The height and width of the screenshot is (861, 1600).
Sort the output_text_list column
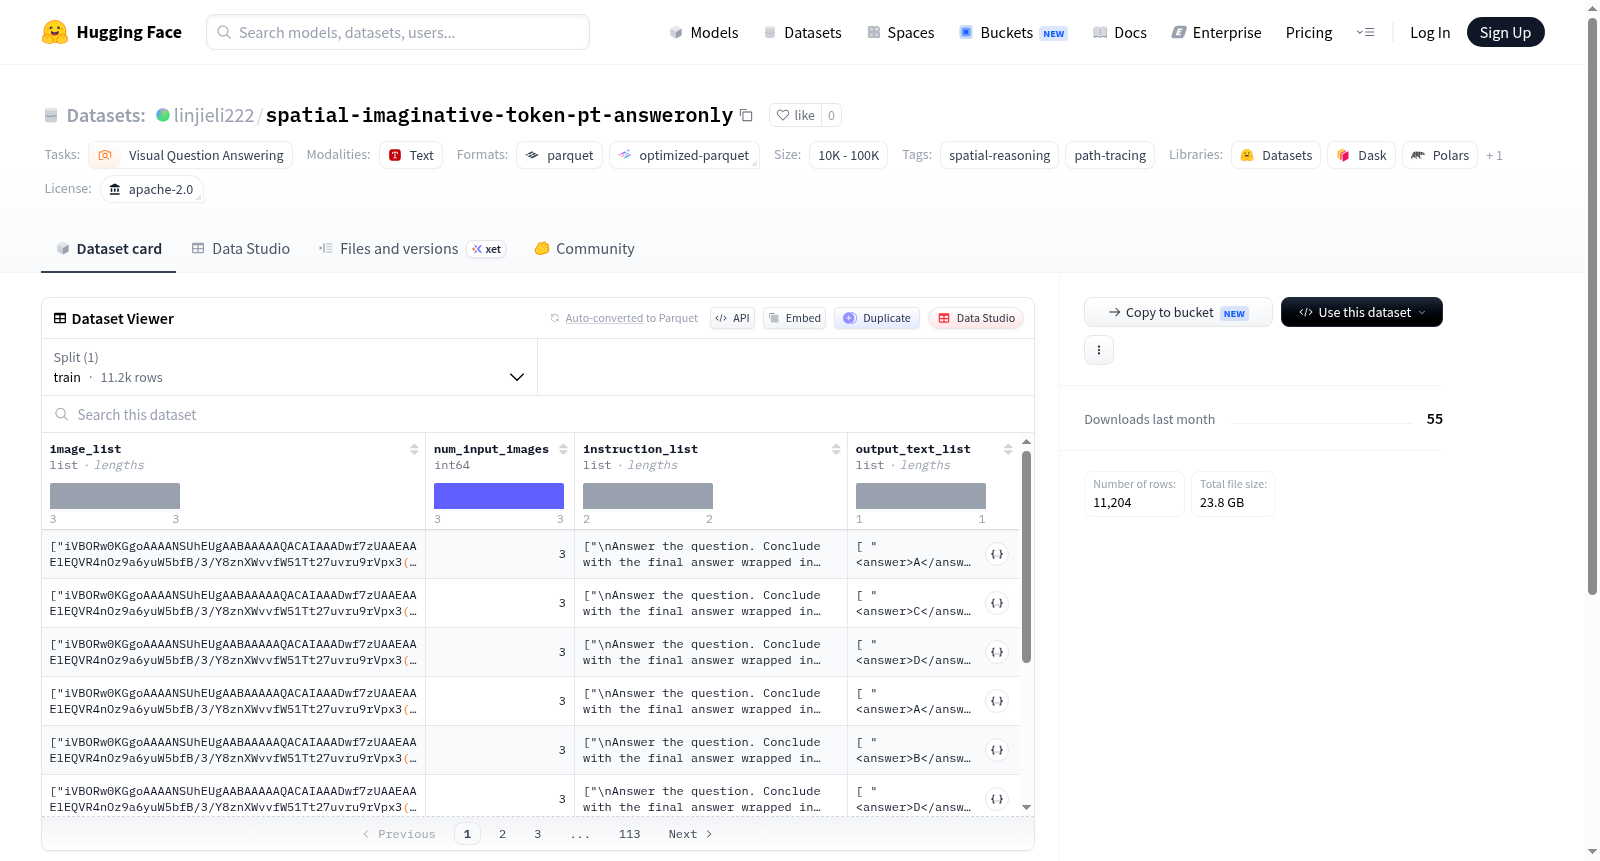[1008, 450]
